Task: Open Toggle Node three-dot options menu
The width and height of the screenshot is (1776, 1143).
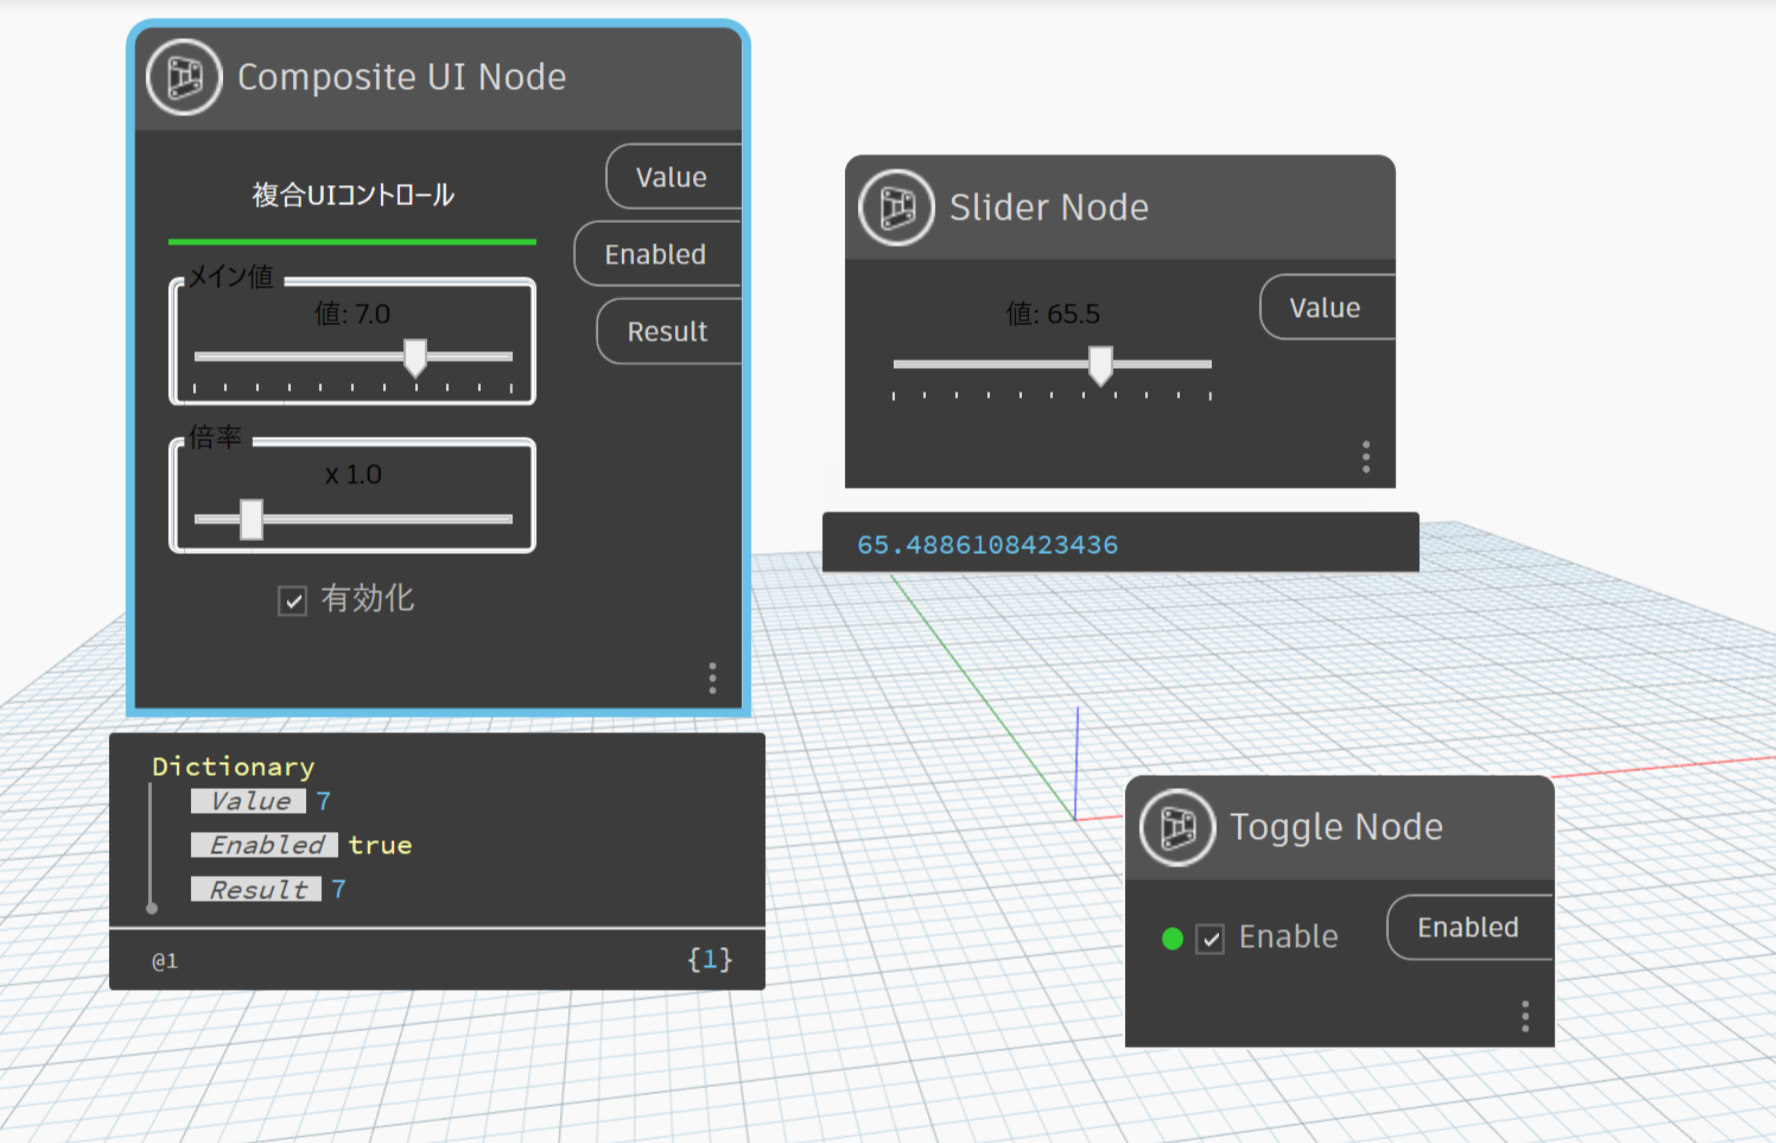Action: (x=1524, y=1016)
